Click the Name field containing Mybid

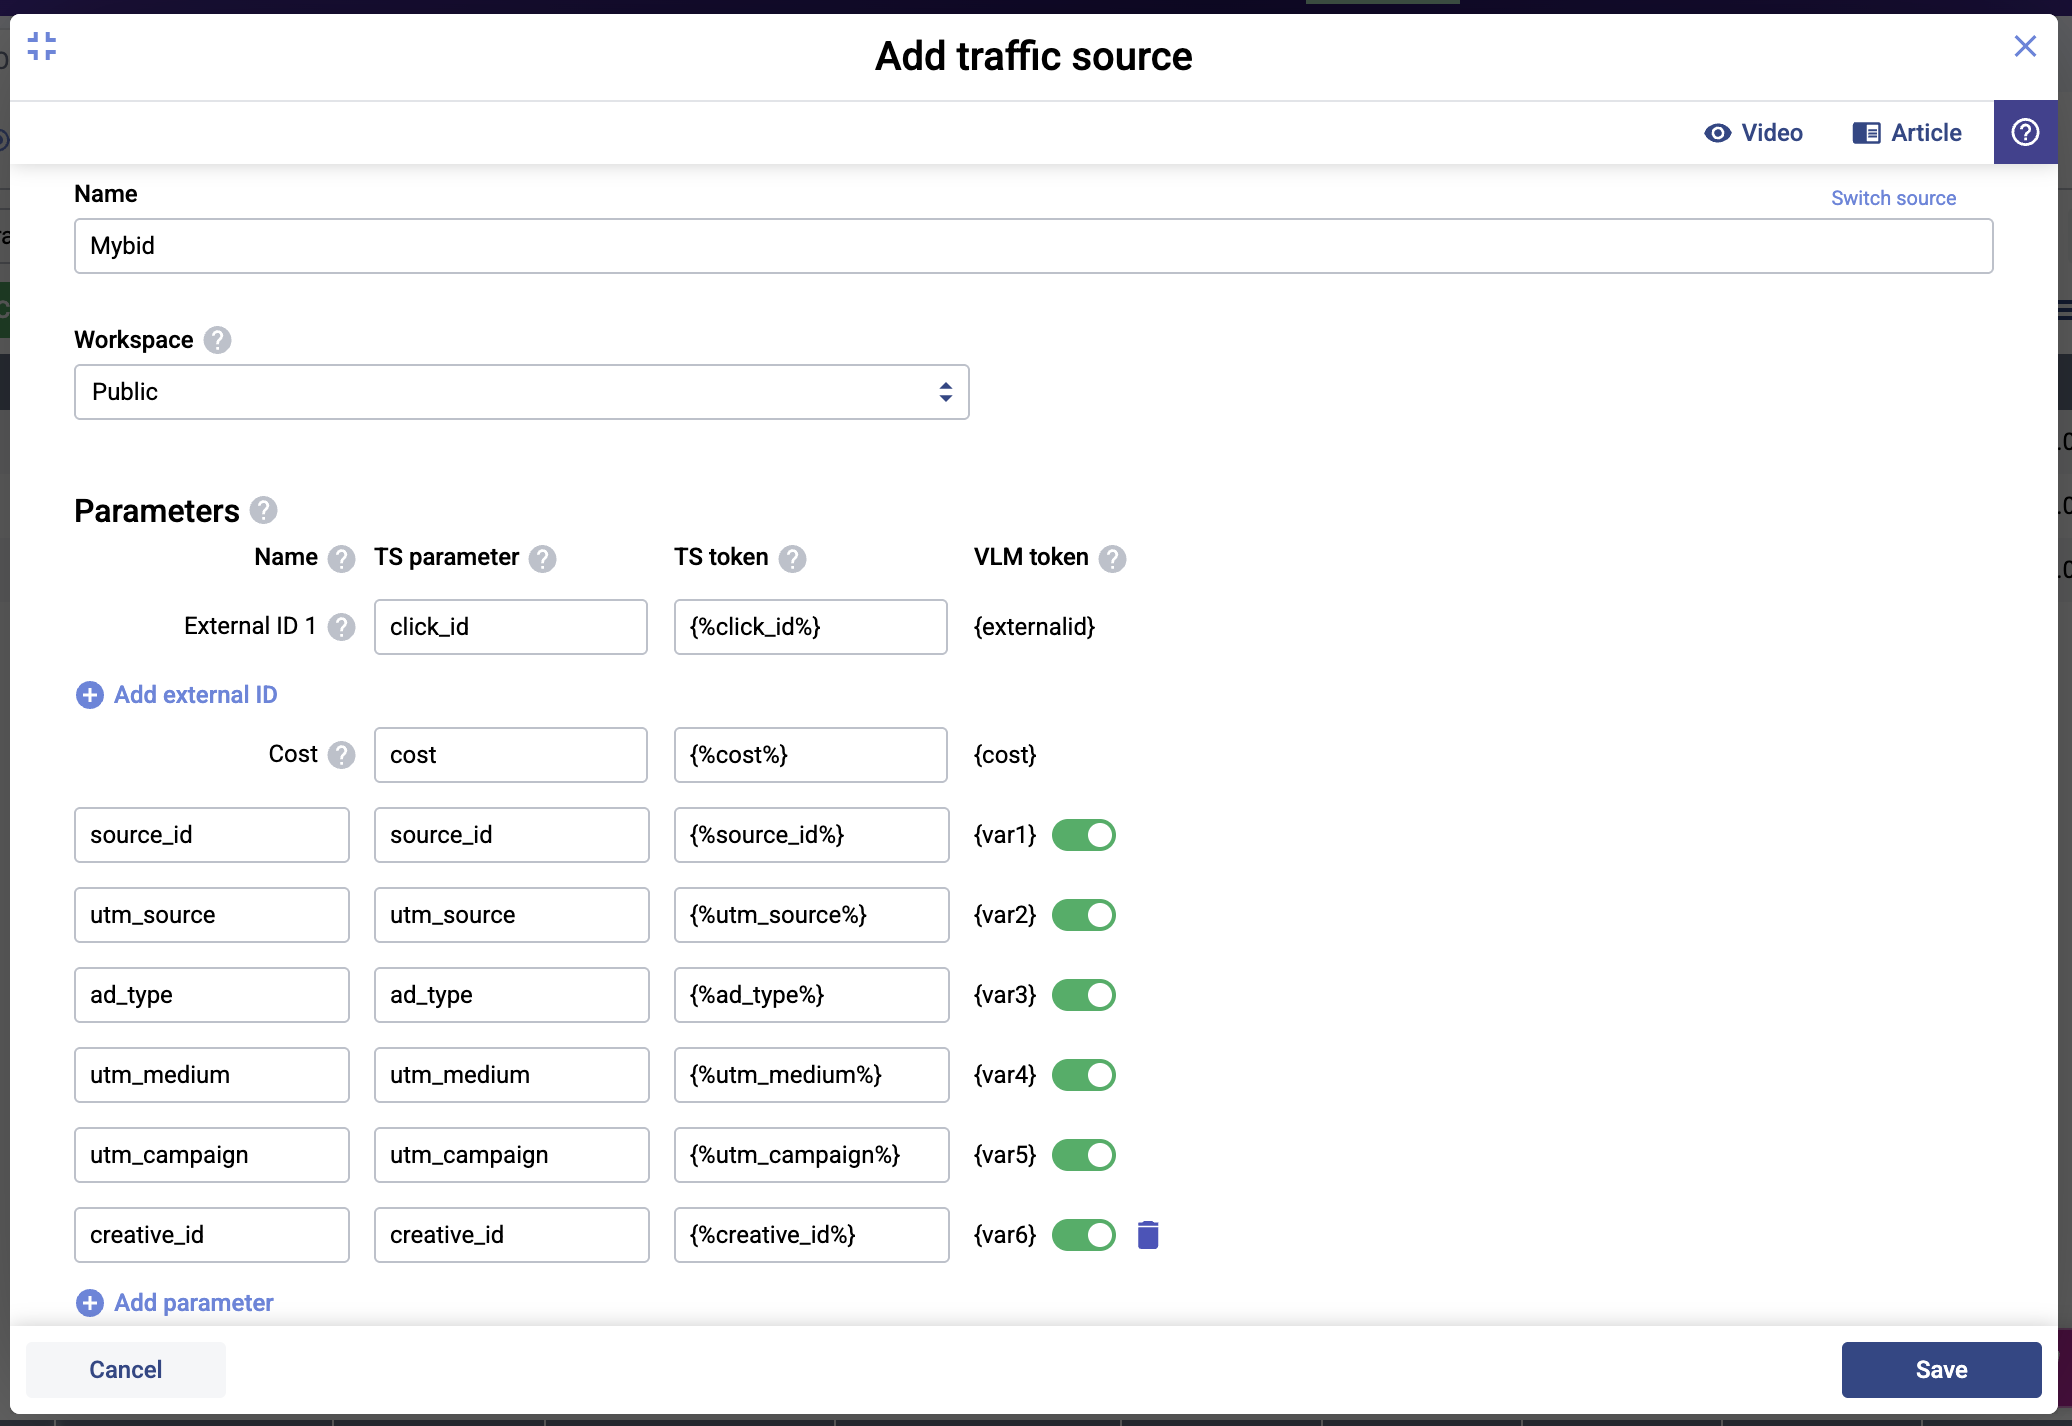coord(1033,246)
